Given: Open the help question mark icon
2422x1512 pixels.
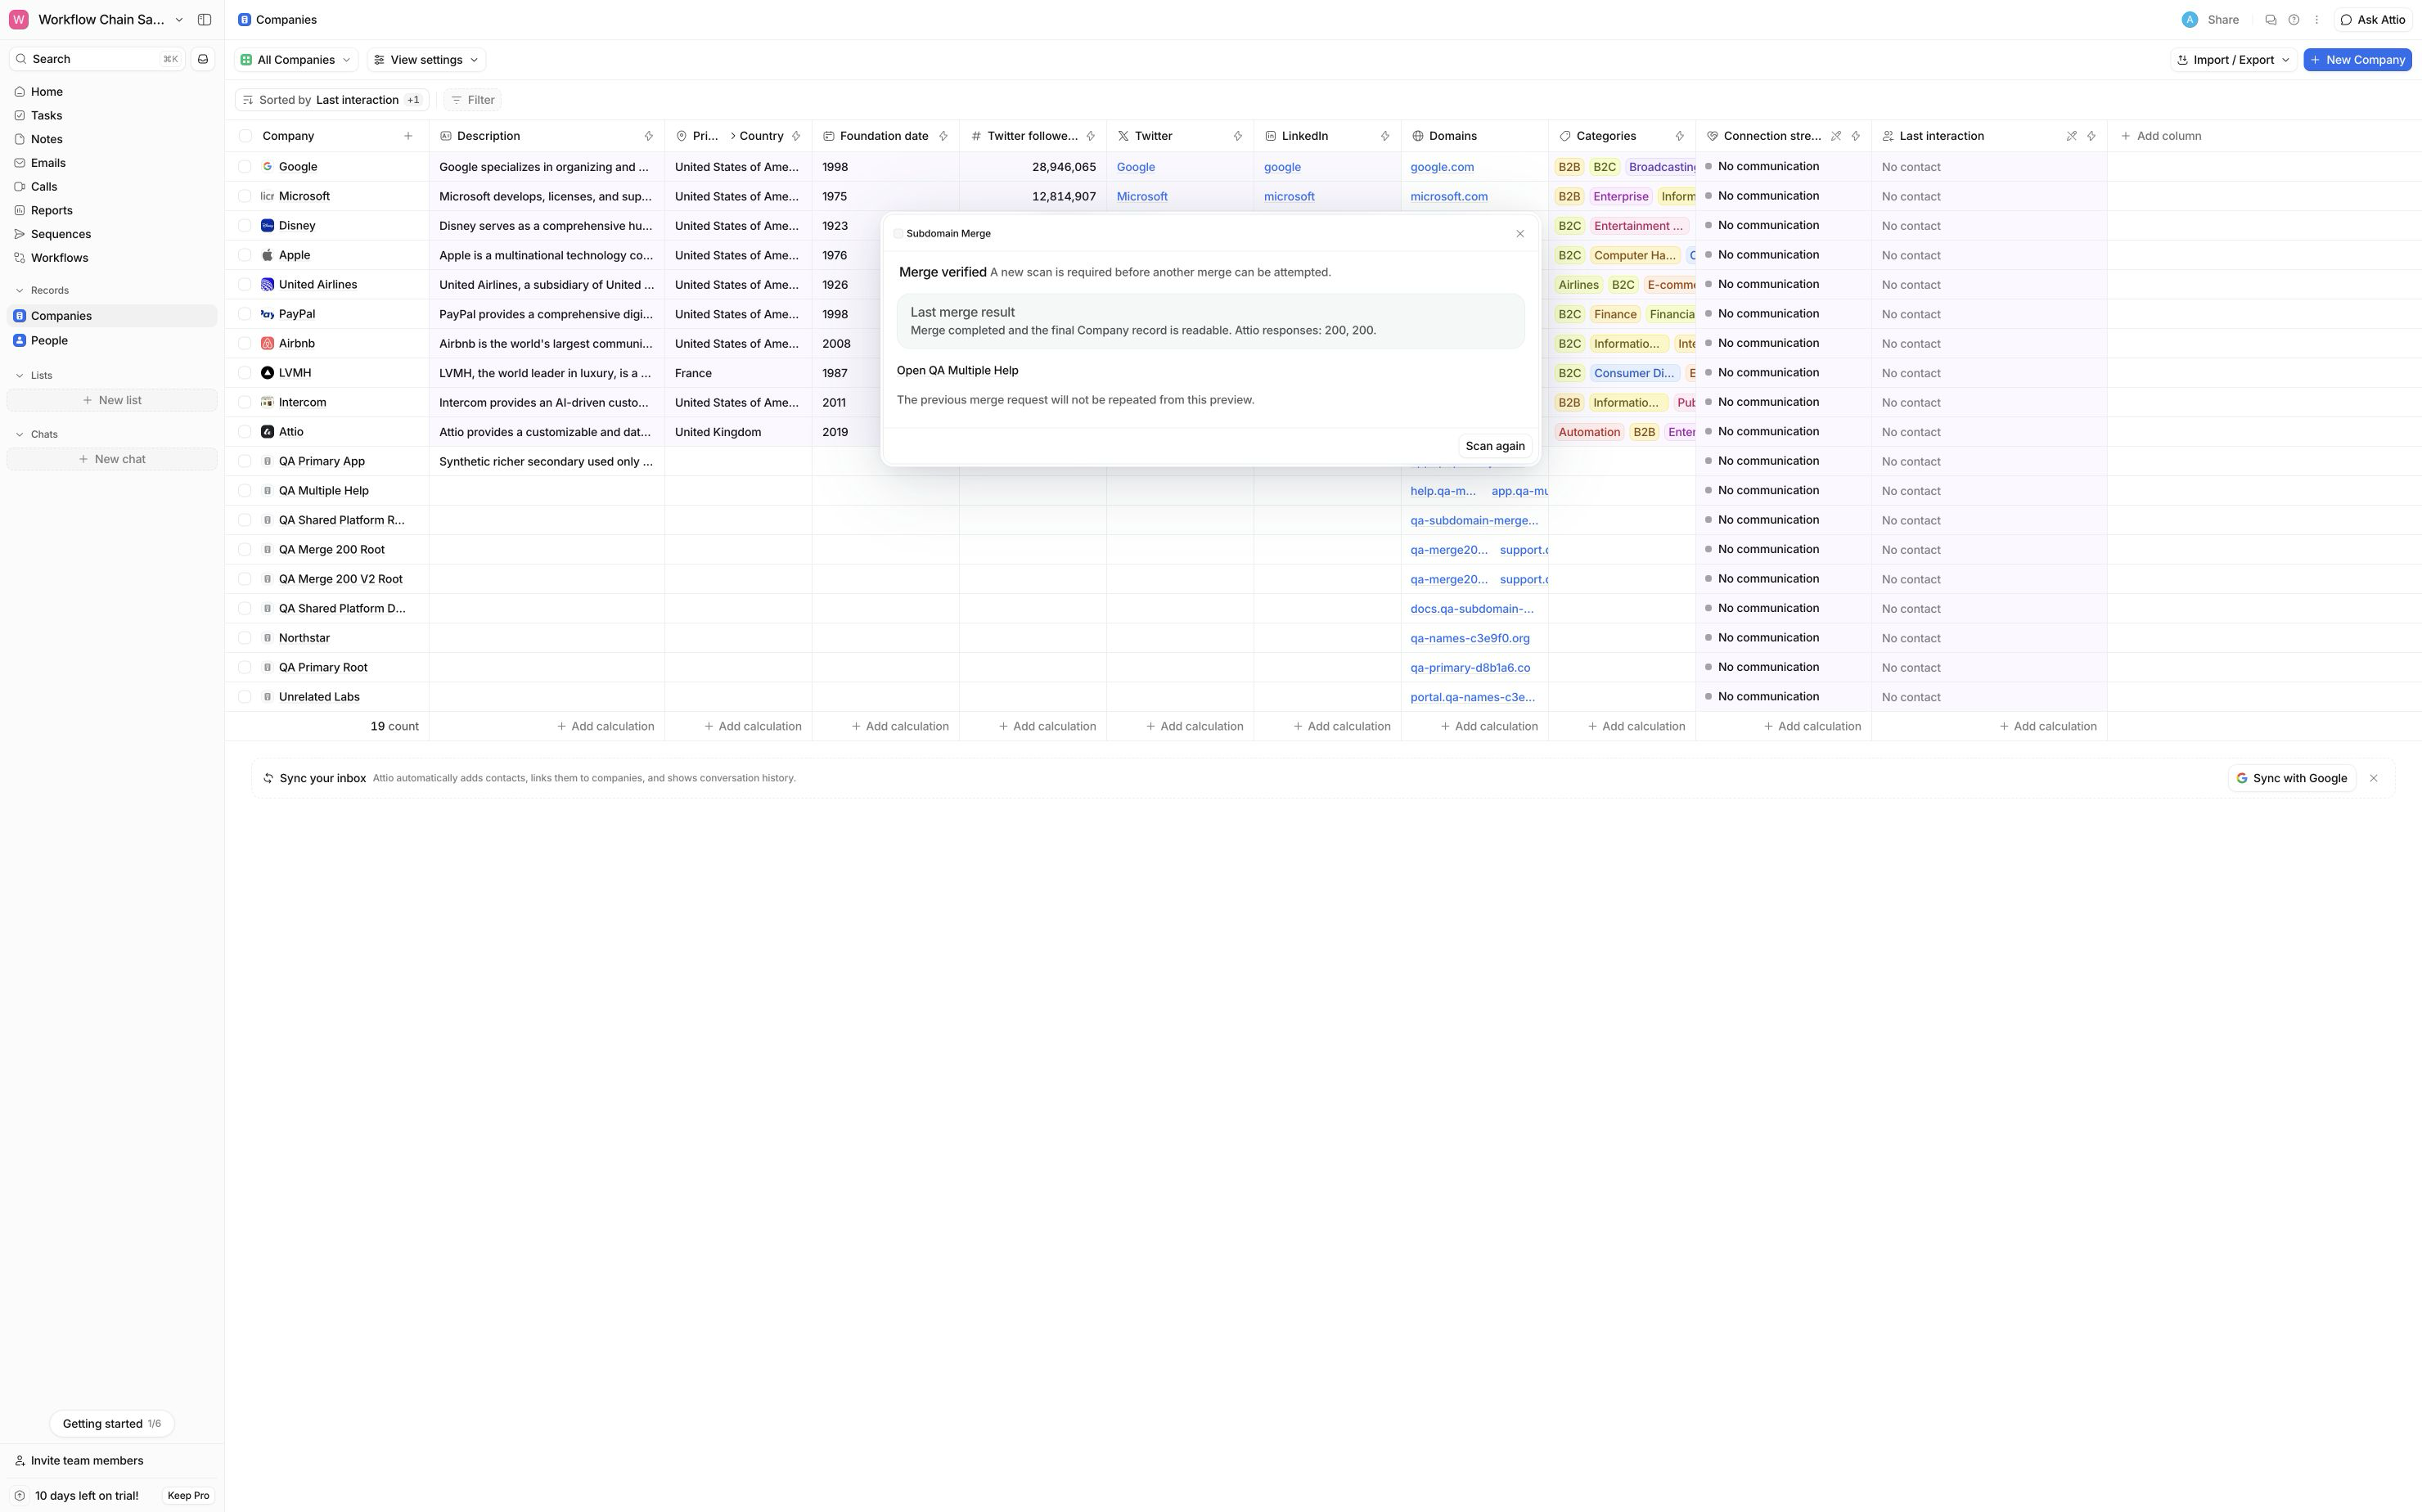Looking at the screenshot, I should pos(2294,20).
